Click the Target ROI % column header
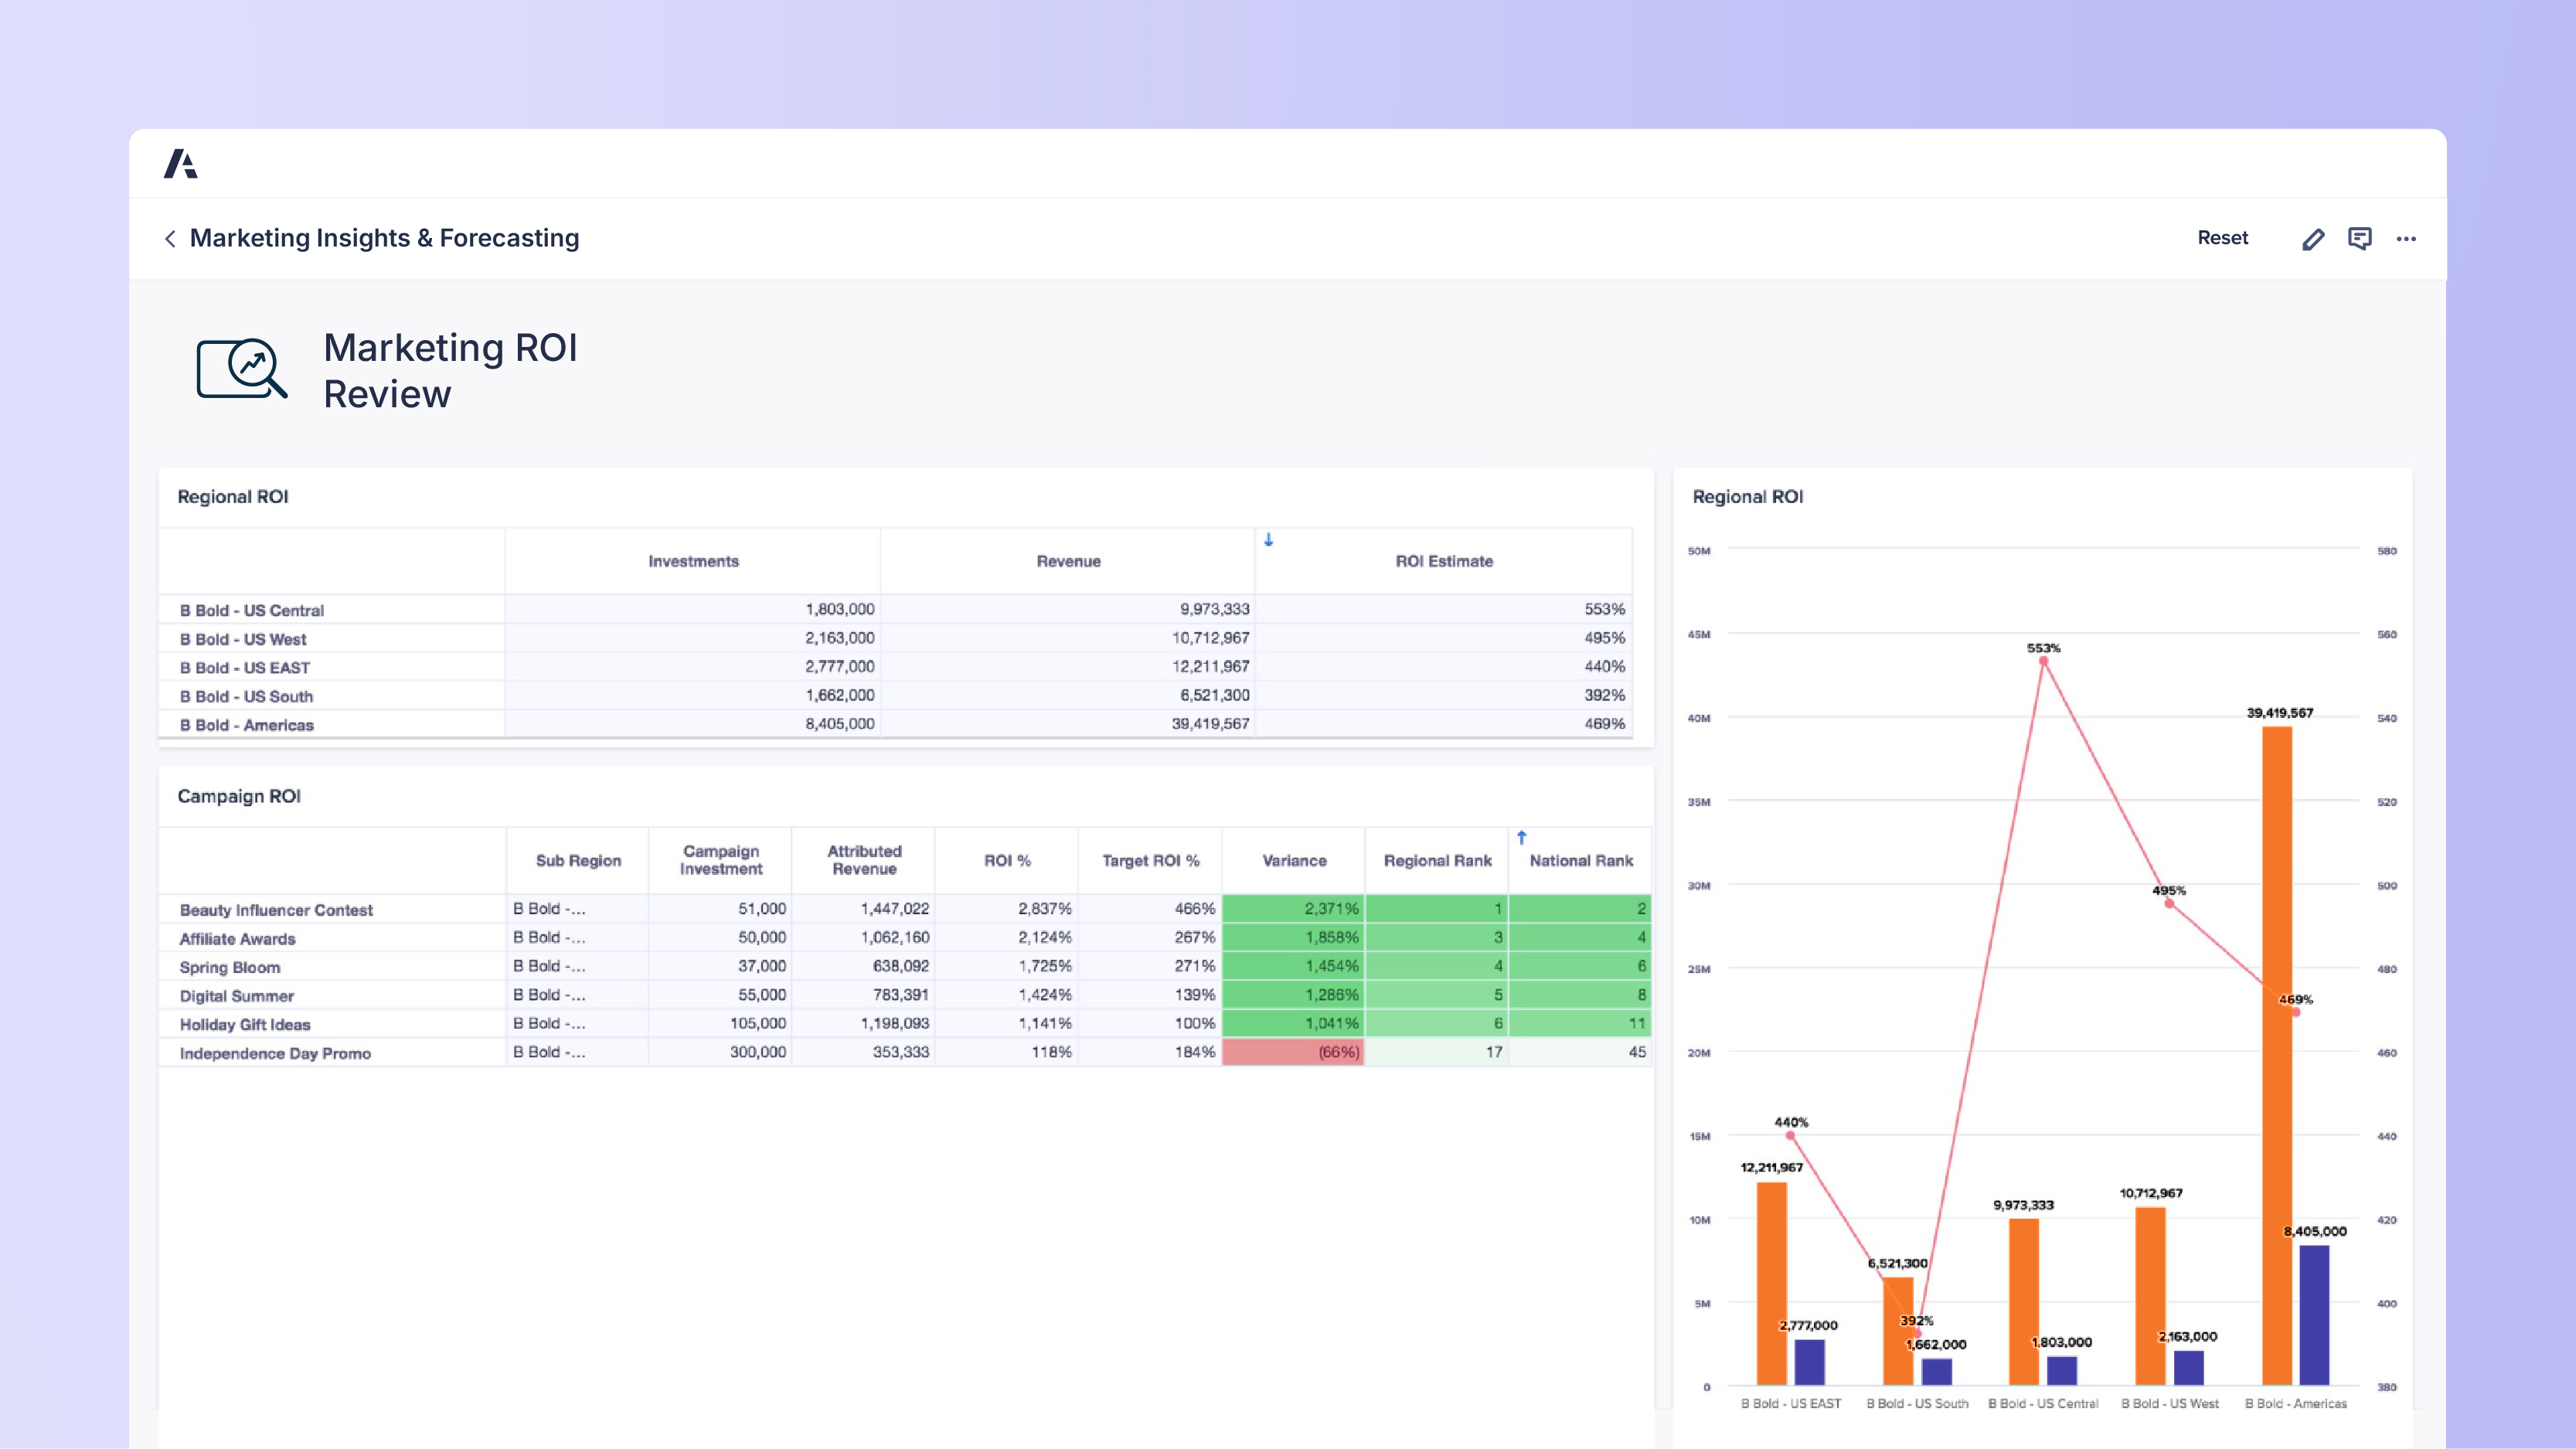Viewport: 2576px width, 1449px height. (x=1149, y=860)
